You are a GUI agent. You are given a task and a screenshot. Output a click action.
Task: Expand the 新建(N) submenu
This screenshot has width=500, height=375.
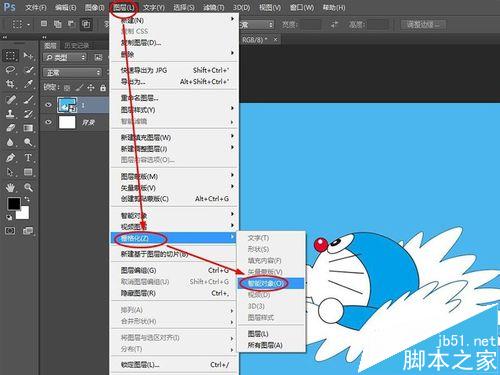coord(175,20)
